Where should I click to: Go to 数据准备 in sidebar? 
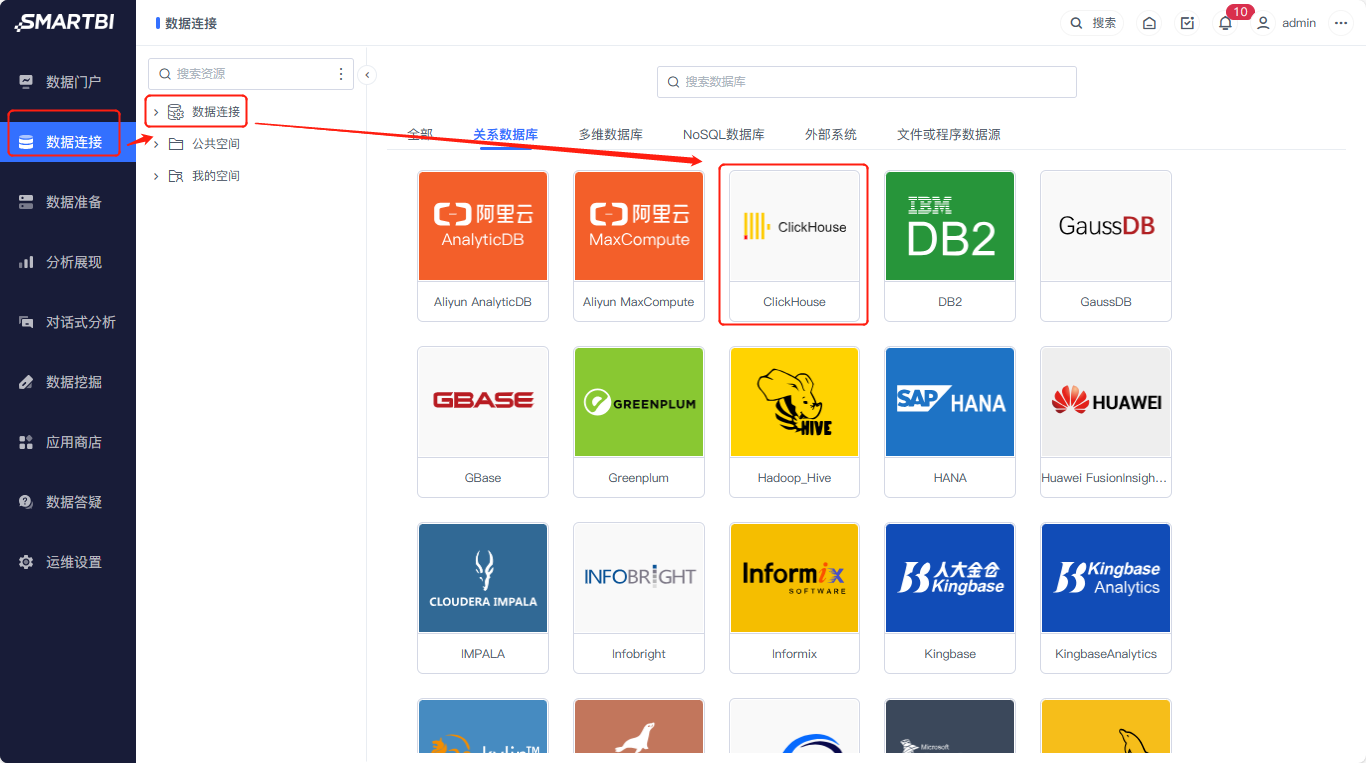click(x=68, y=202)
